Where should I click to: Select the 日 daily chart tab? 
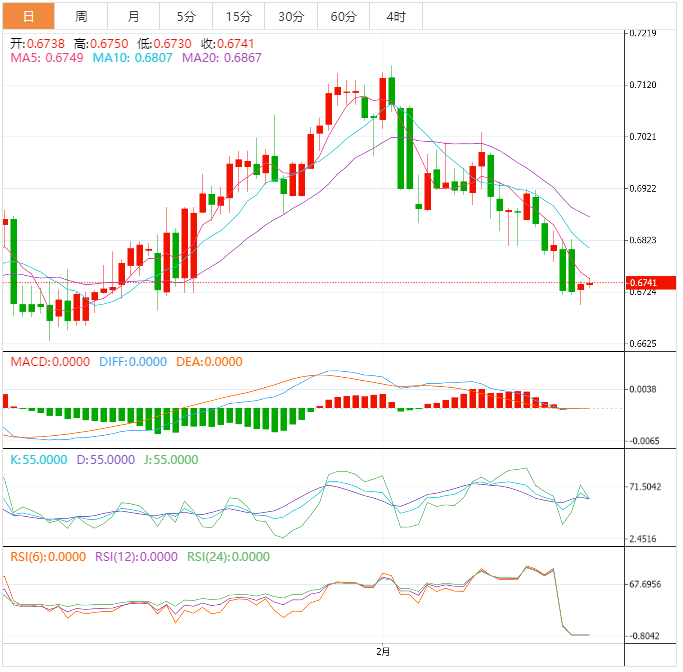click(29, 17)
